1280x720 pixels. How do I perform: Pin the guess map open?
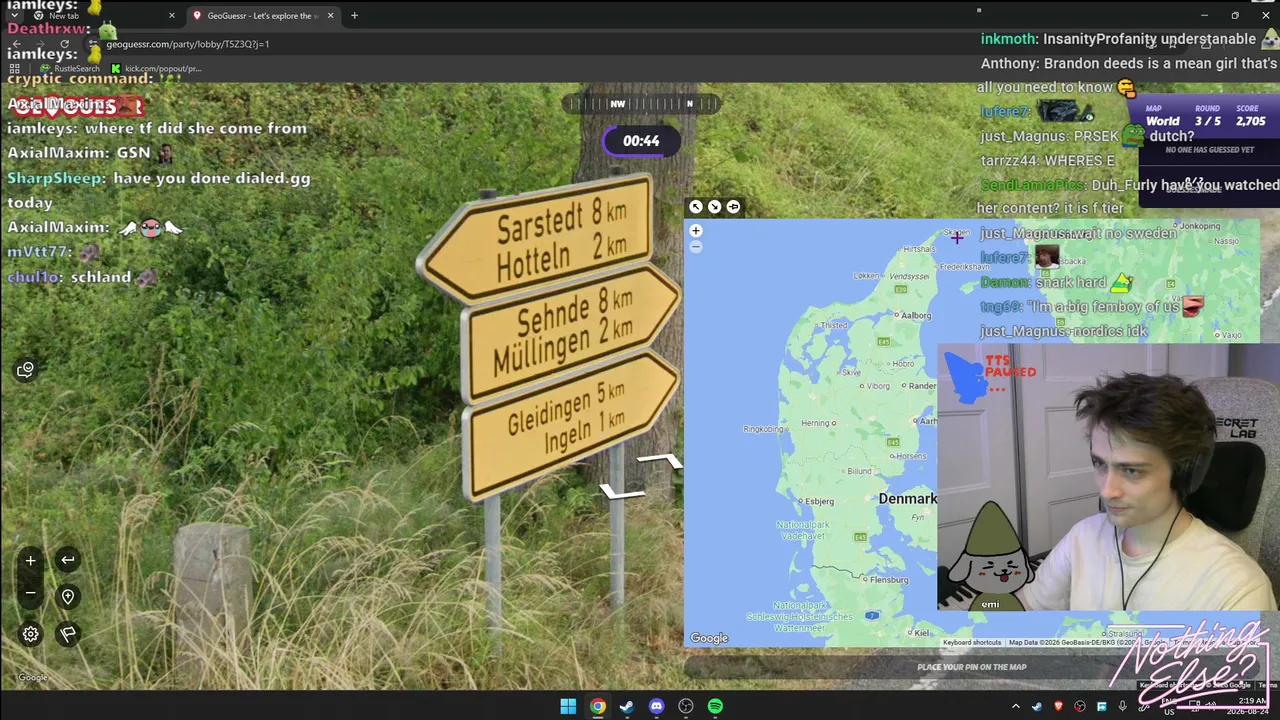coord(733,207)
